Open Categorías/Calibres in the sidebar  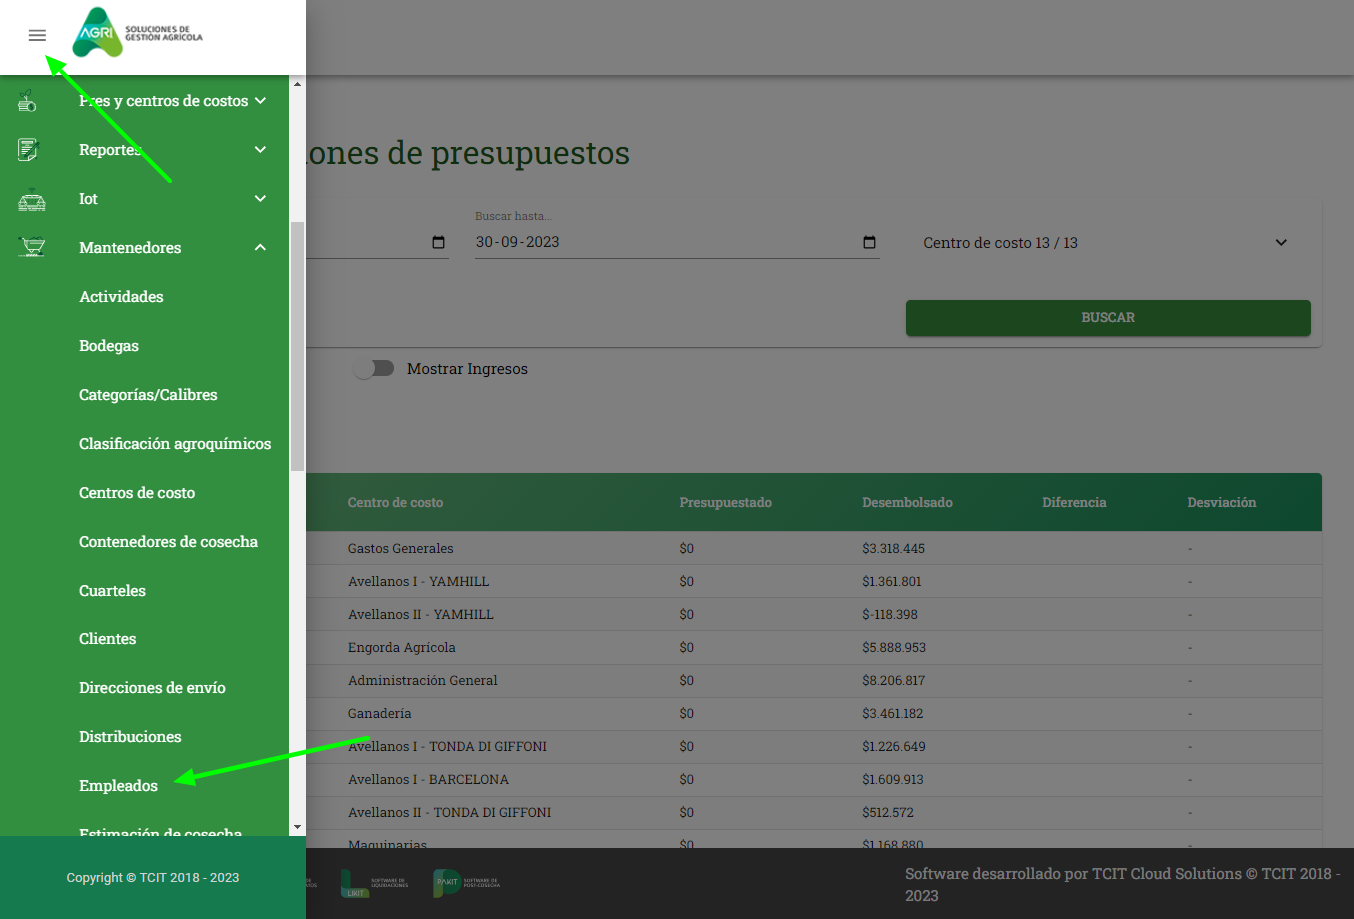[x=148, y=395]
